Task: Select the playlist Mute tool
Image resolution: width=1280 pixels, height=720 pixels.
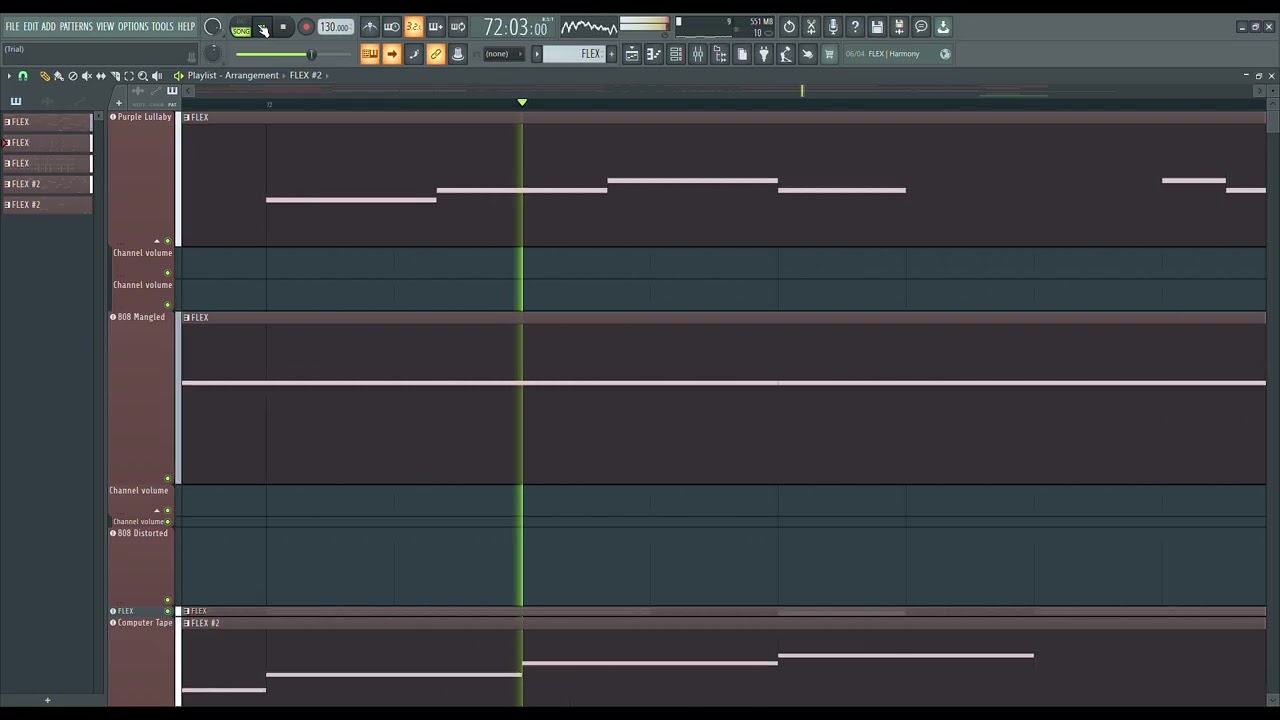Action: [86, 76]
